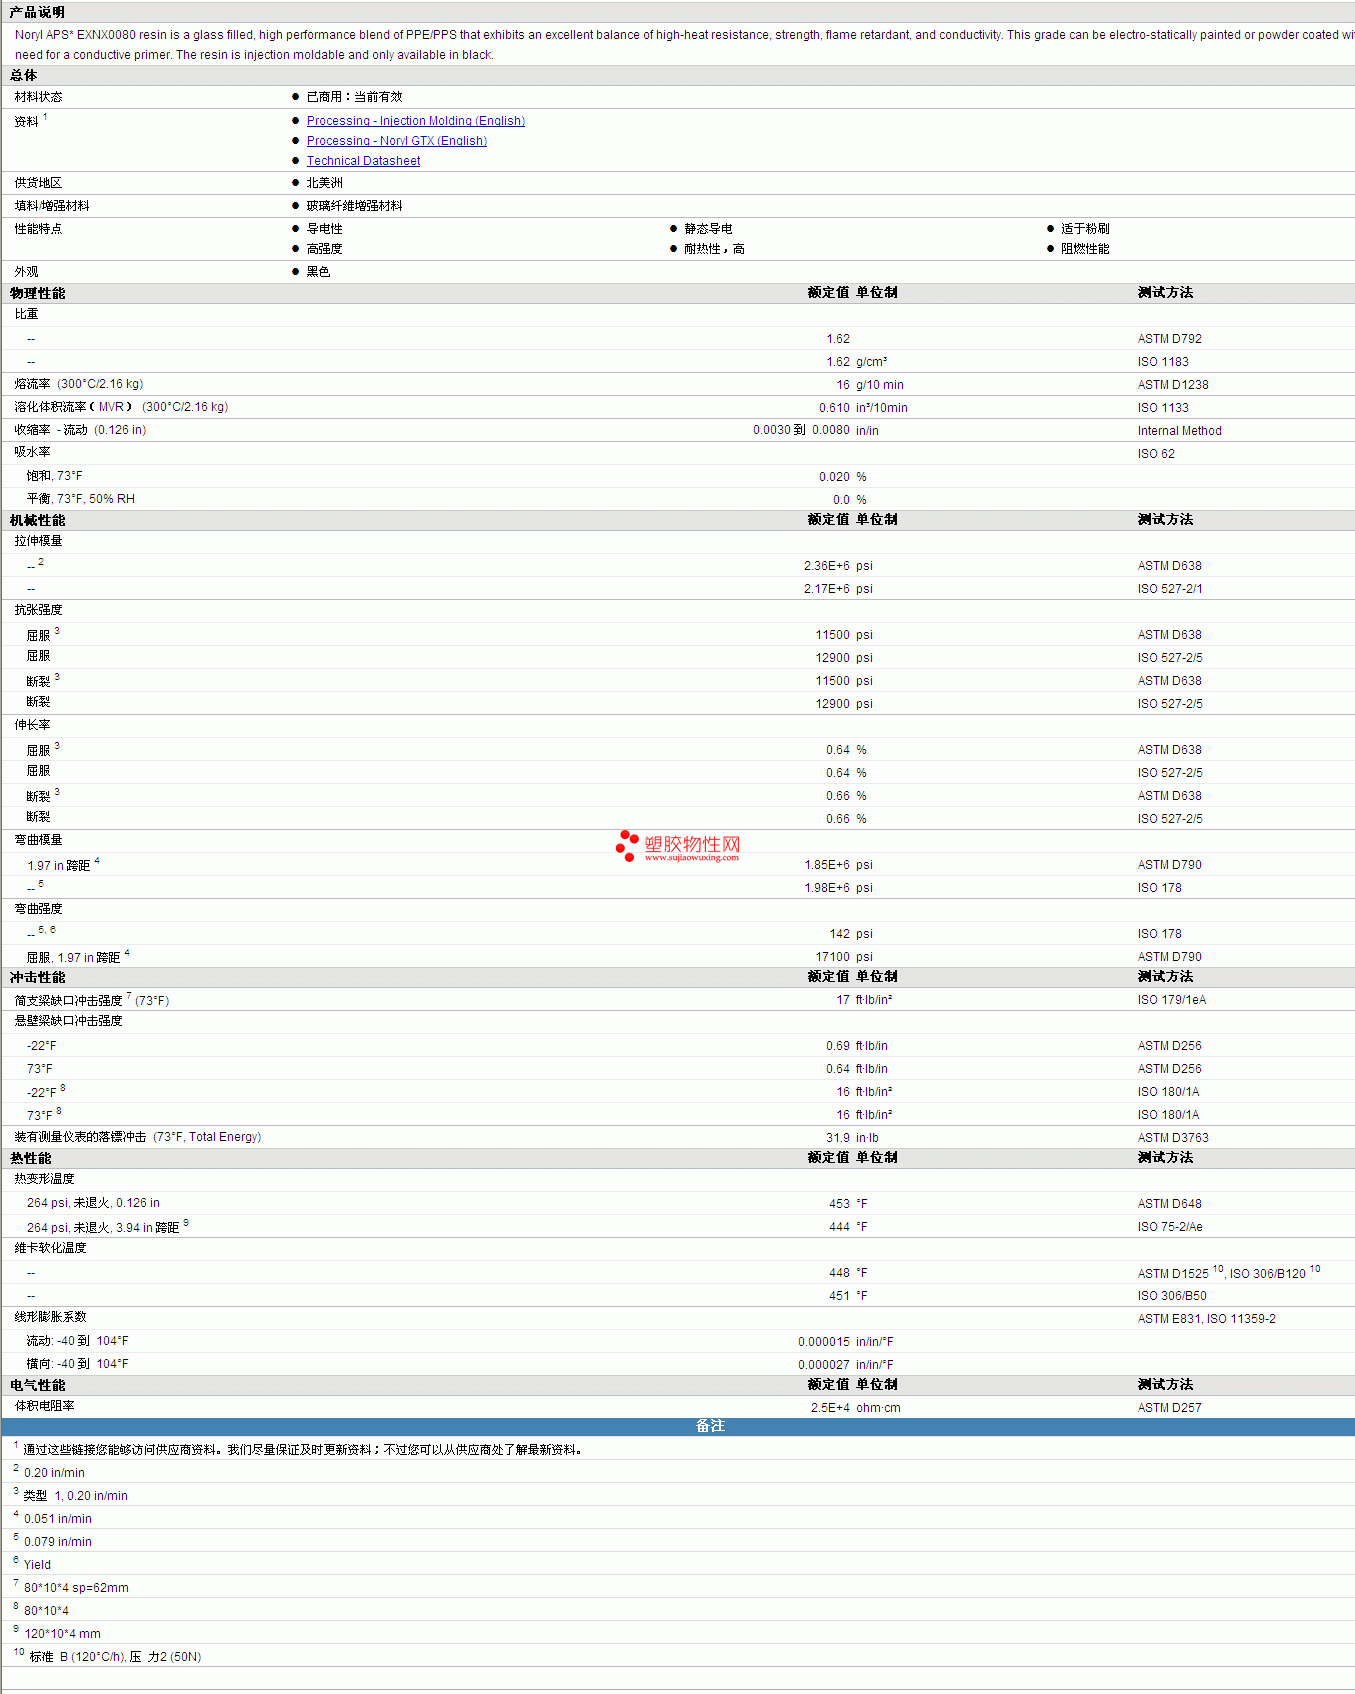Click the 电气性能 section heading

click(x=37, y=1385)
